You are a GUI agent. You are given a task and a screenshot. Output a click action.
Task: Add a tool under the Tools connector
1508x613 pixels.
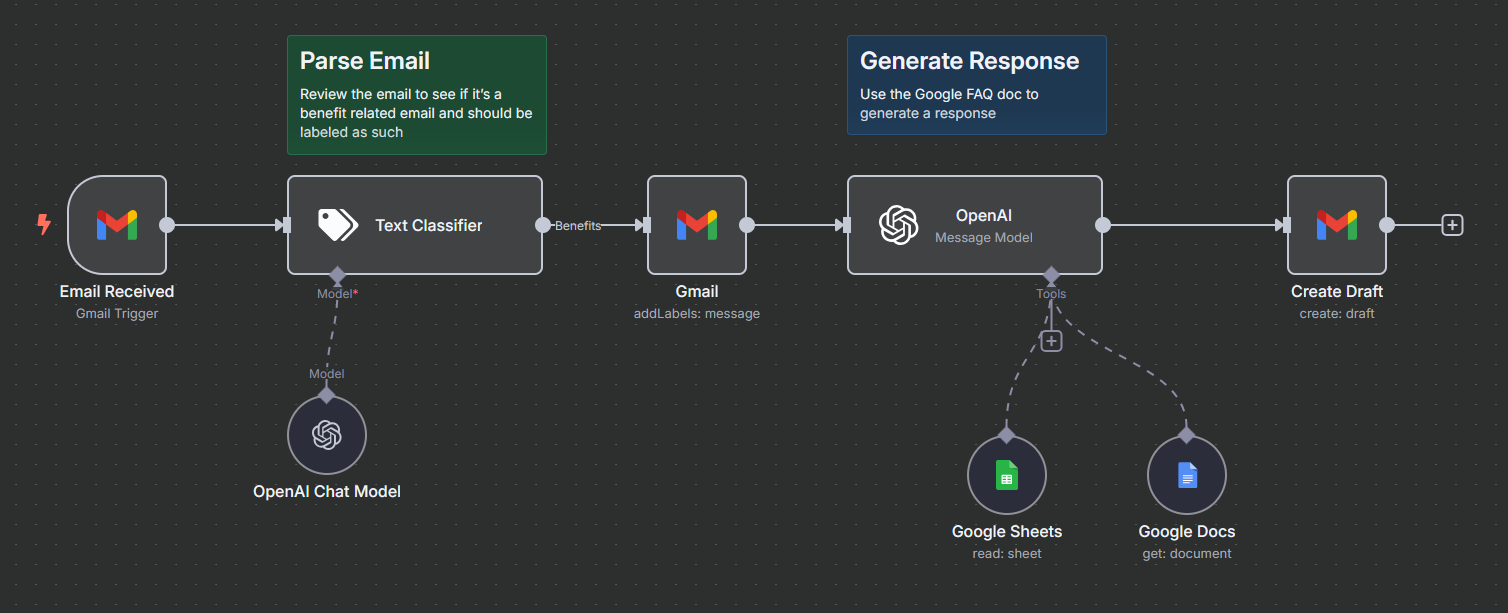pyautogui.click(x=1051, y=341)
